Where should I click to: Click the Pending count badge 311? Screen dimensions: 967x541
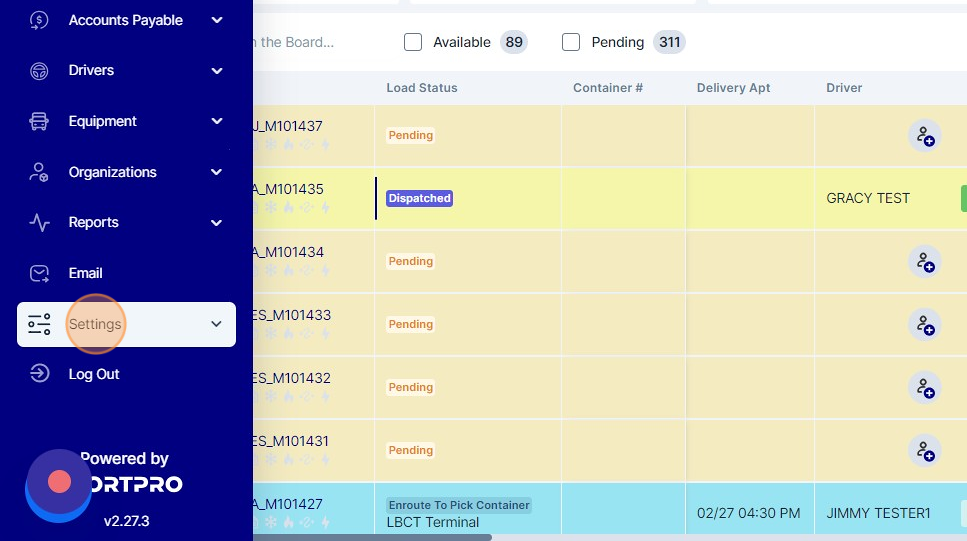(x=669, y=42)
